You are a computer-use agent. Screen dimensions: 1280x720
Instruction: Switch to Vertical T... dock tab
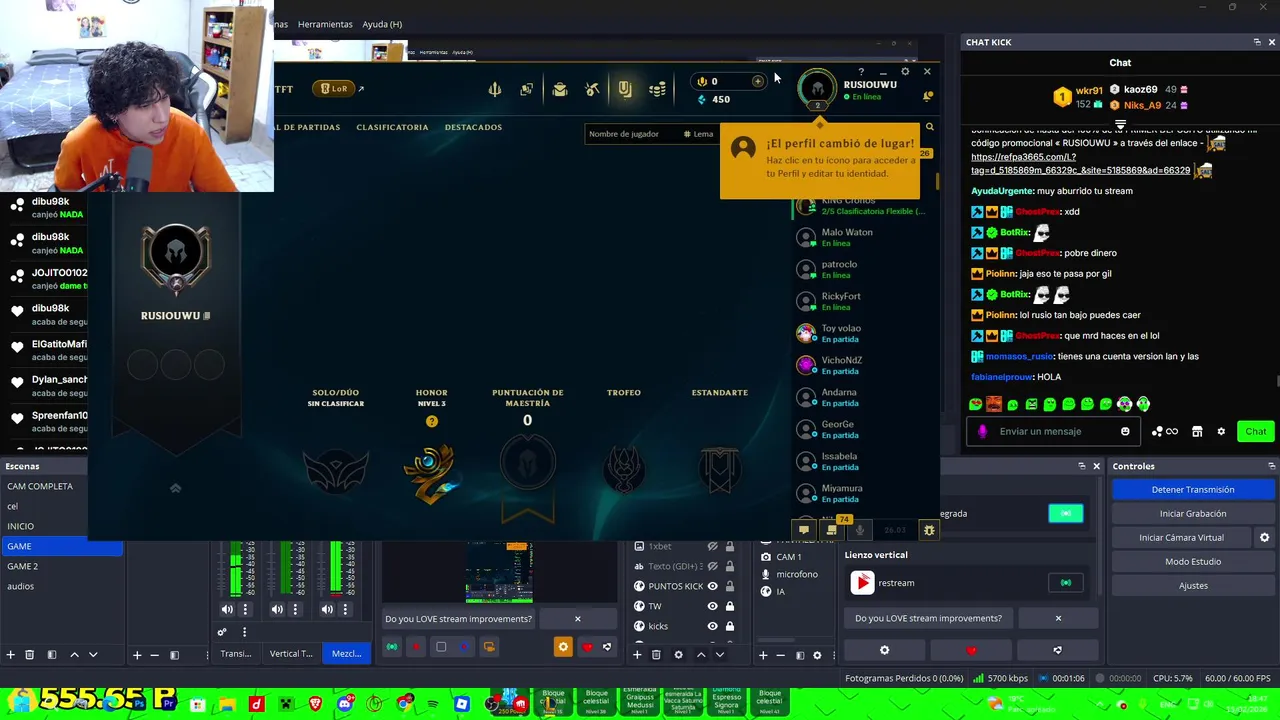tap(291, 653)
